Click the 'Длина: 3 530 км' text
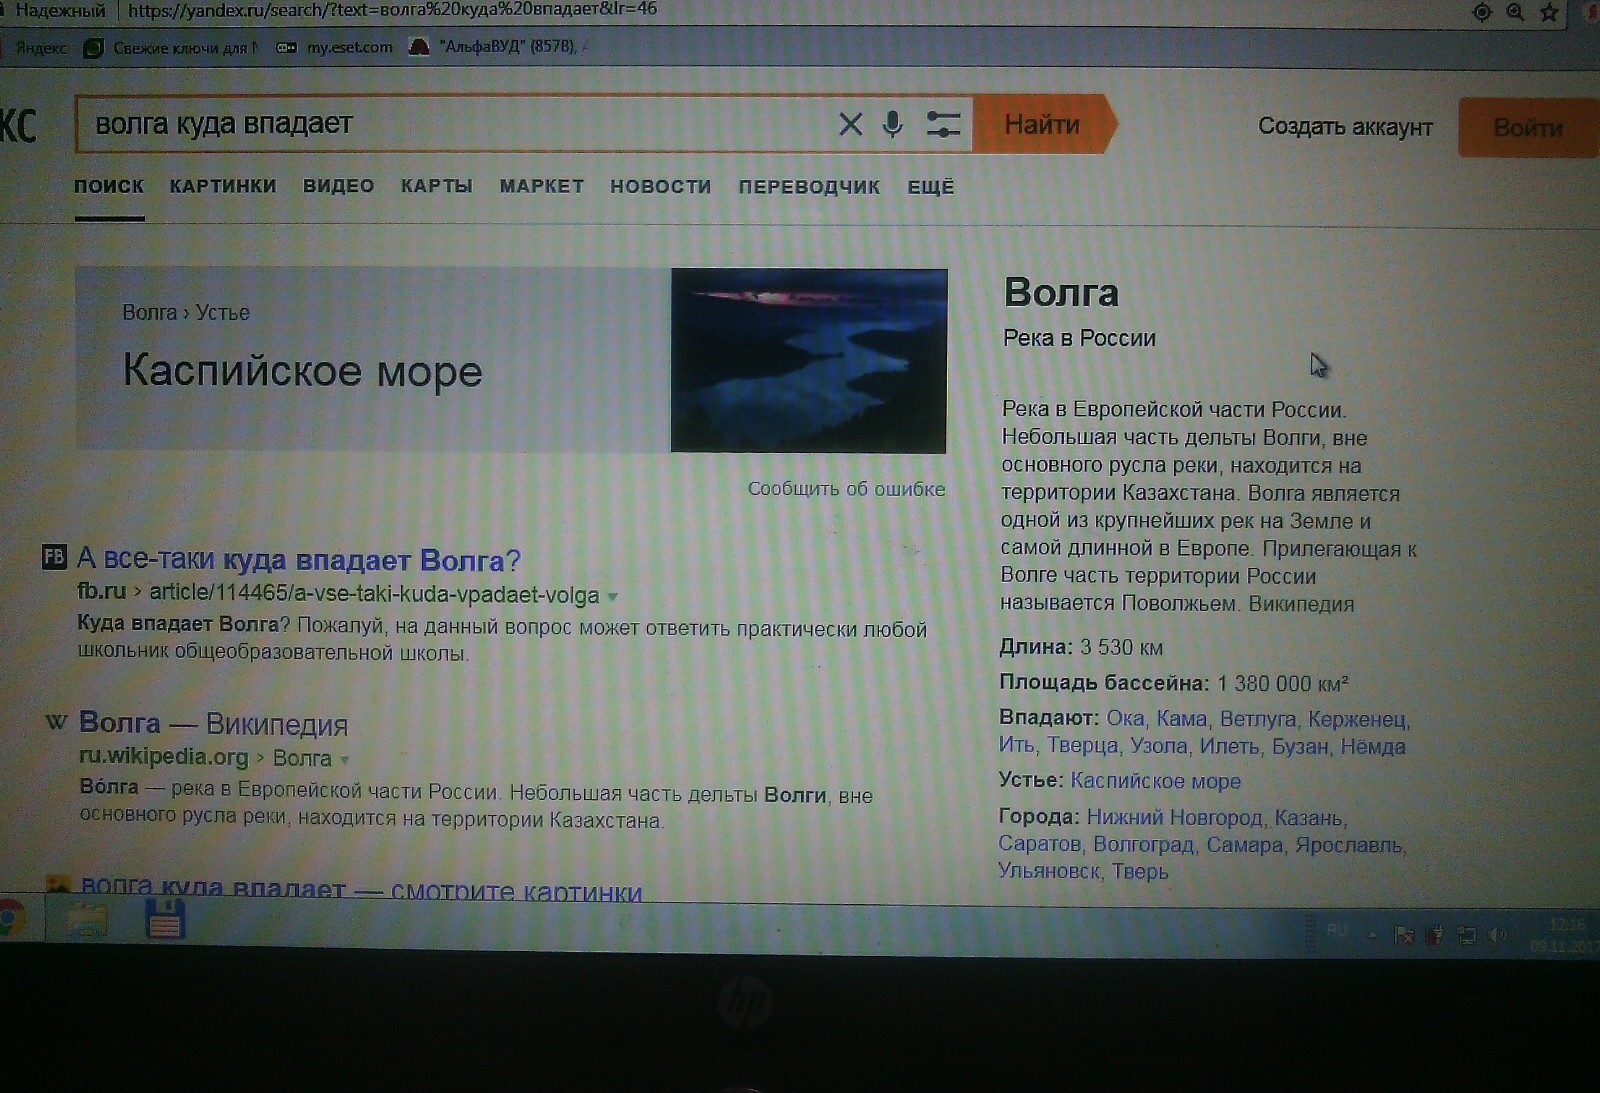This screenshot has width=1600, height=1093. pos(1081,647)
